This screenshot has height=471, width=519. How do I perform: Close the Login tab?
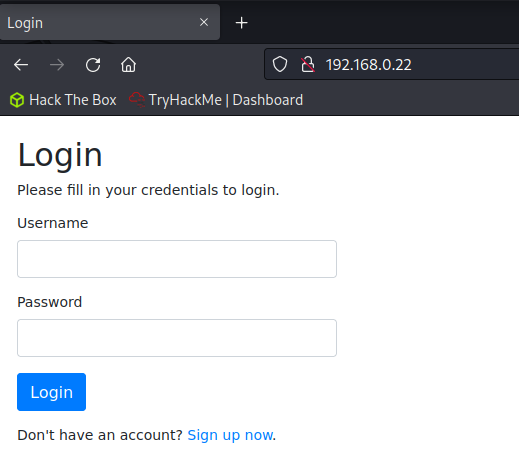click(x=204, y=22)
